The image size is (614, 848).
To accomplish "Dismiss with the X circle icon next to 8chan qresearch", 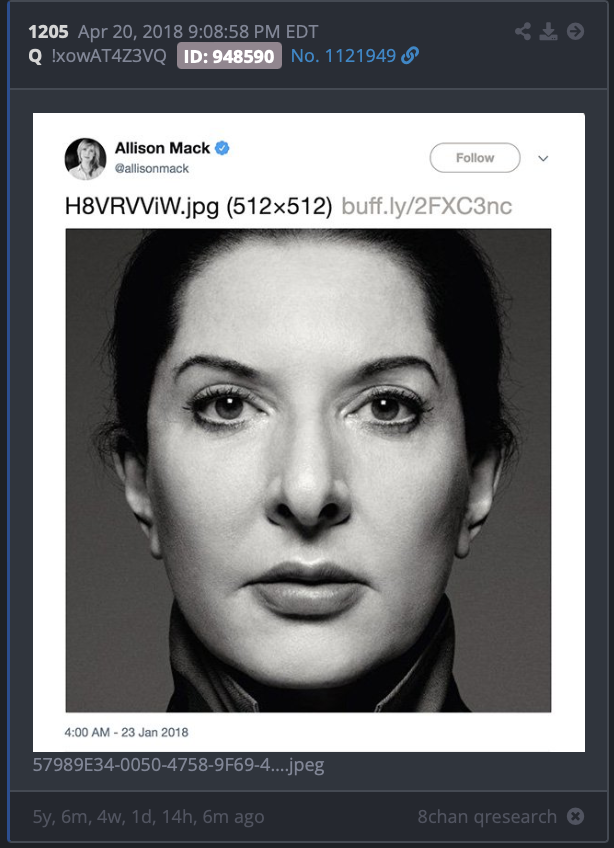I will (575, 816).
